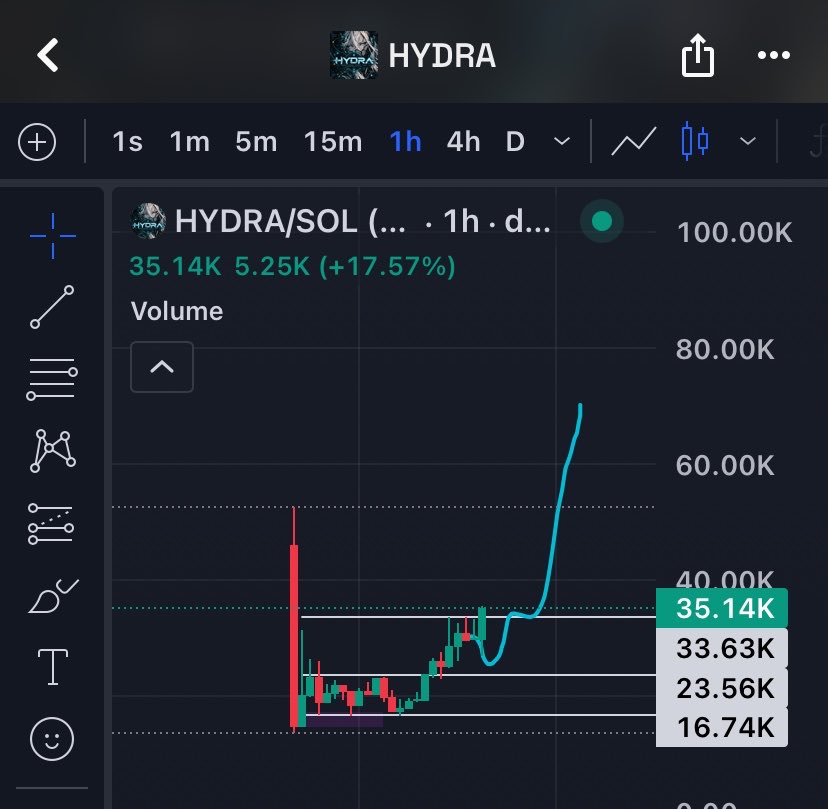Select the 1m timeframe
Image resolution: width=828 pixels, height=809 pixels.
point(190,142)
